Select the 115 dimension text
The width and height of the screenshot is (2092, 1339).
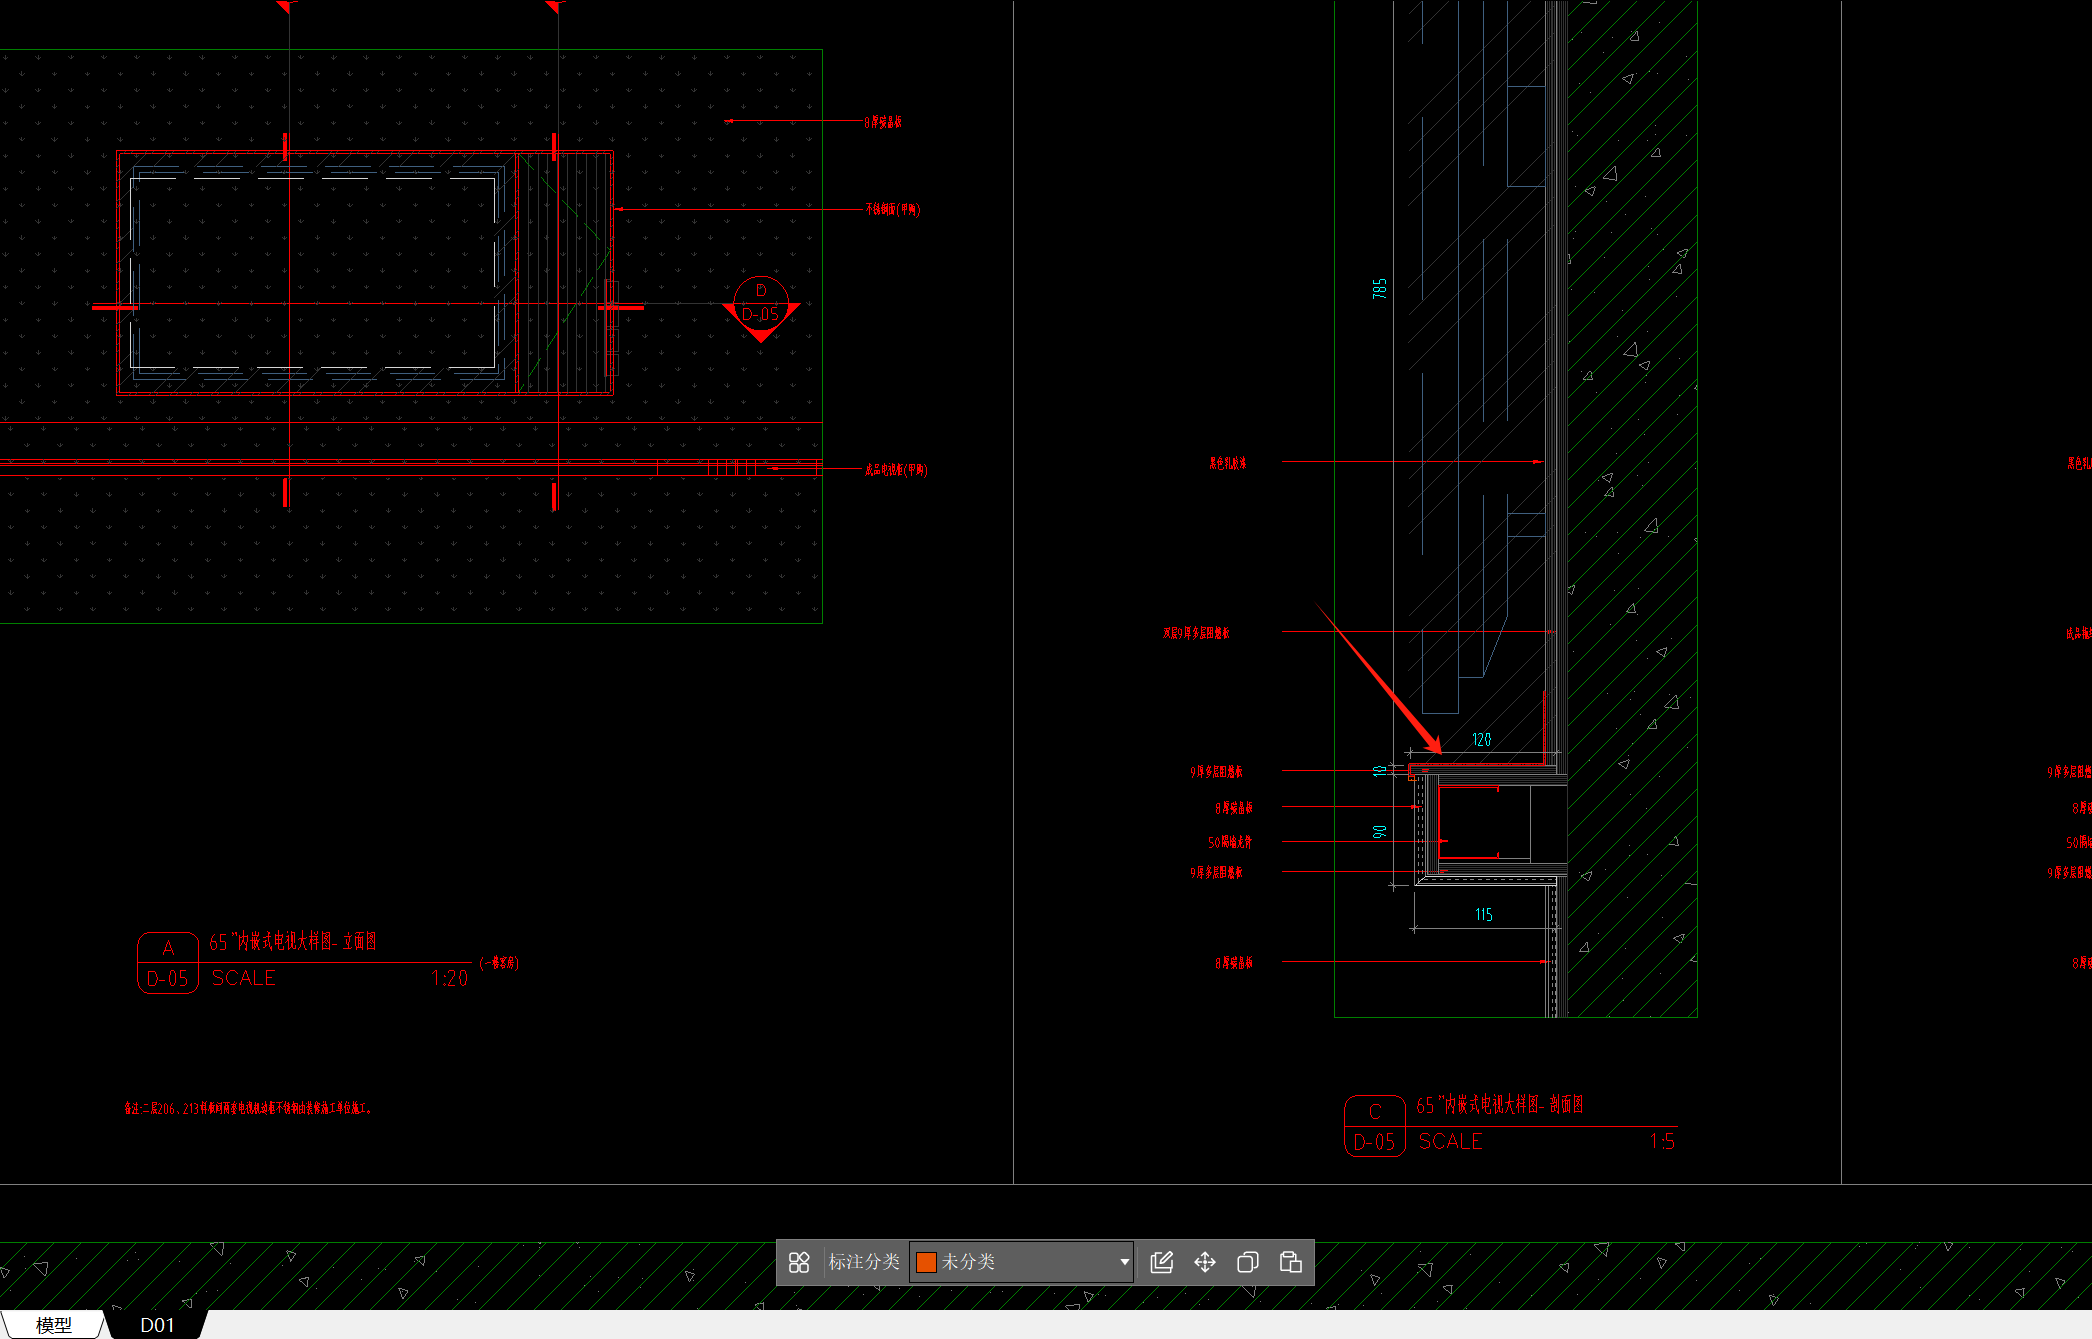pyautogui.click(x=1484, y=914)
